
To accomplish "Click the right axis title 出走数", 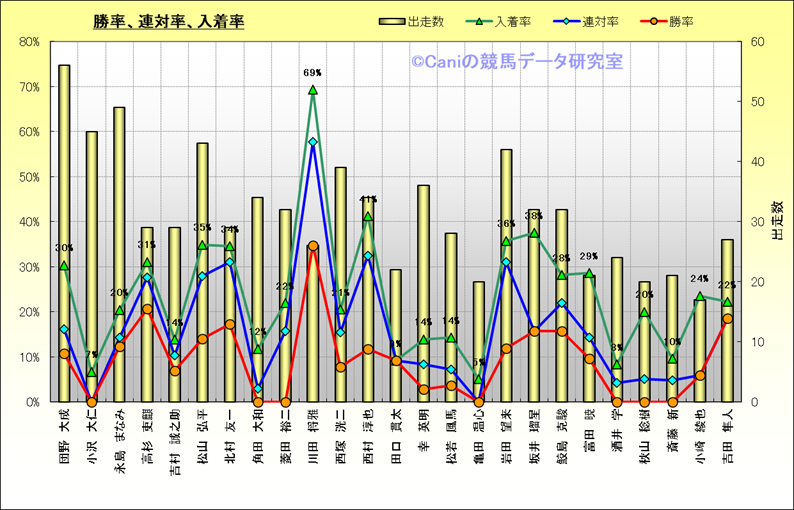I will point(776,220).
